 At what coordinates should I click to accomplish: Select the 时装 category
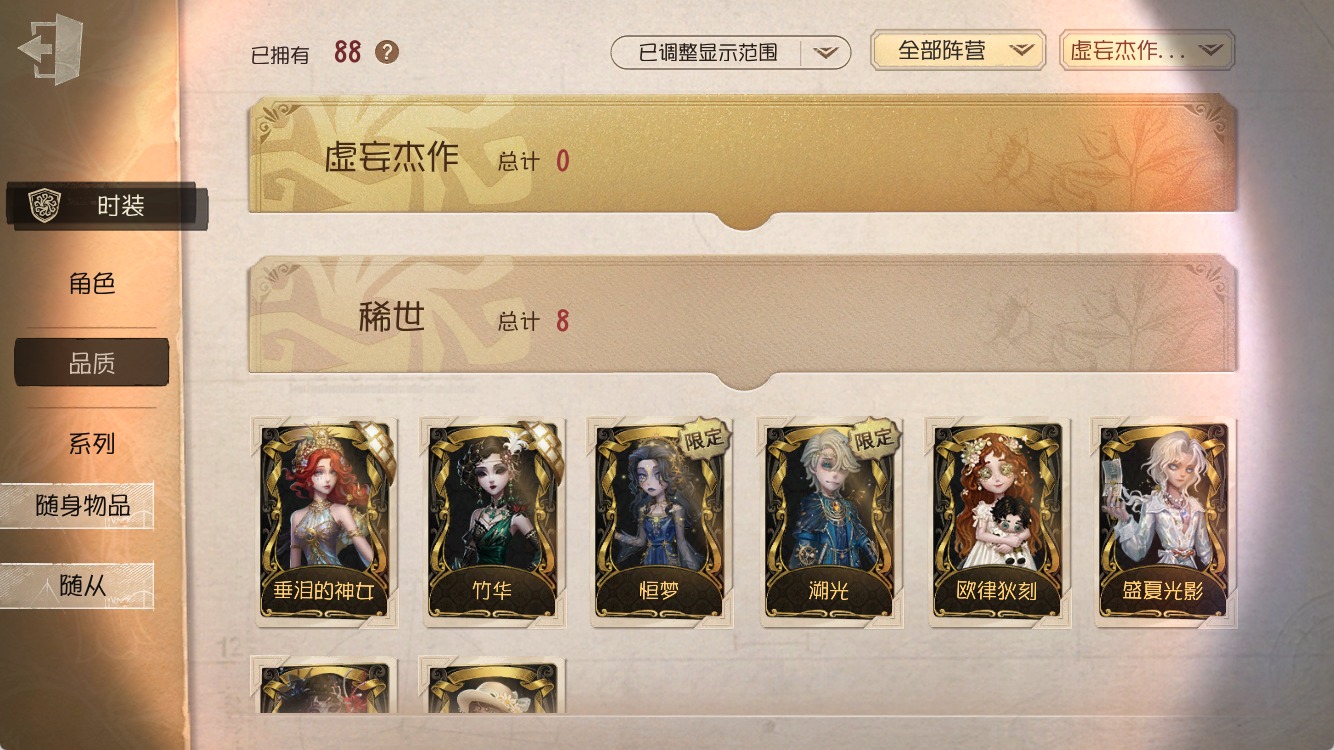(105, 206)
